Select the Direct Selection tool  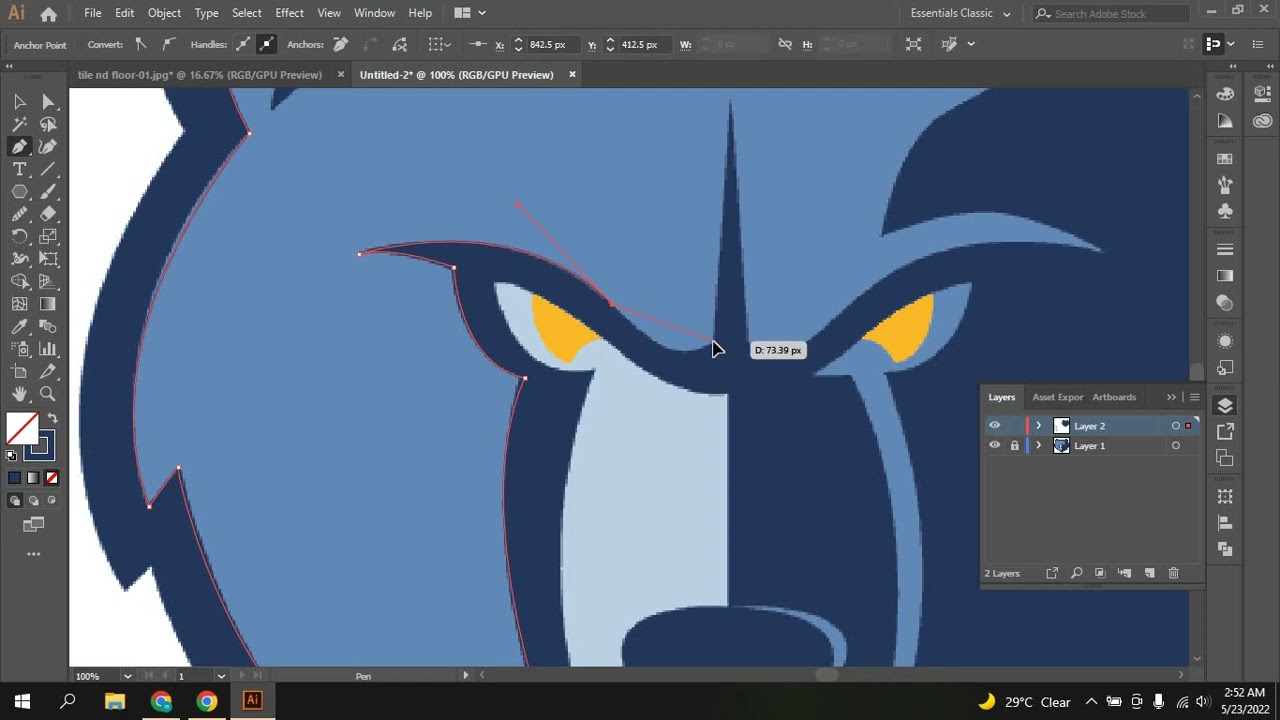(x=48, y=101)
